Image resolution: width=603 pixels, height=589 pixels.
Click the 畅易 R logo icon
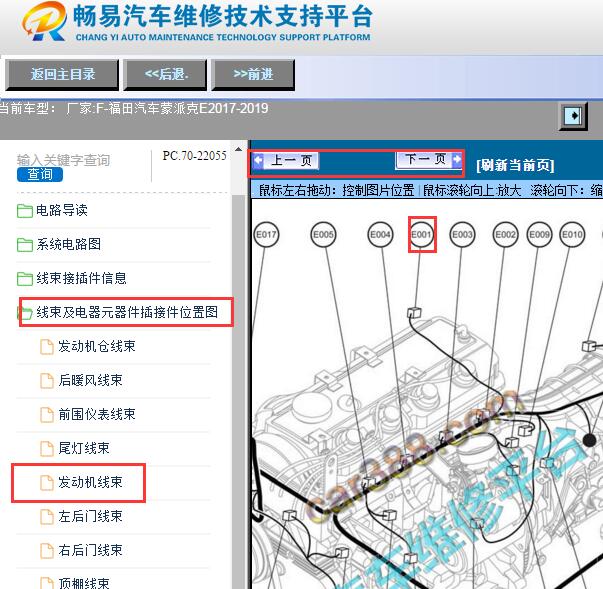[x=44, y=21]
